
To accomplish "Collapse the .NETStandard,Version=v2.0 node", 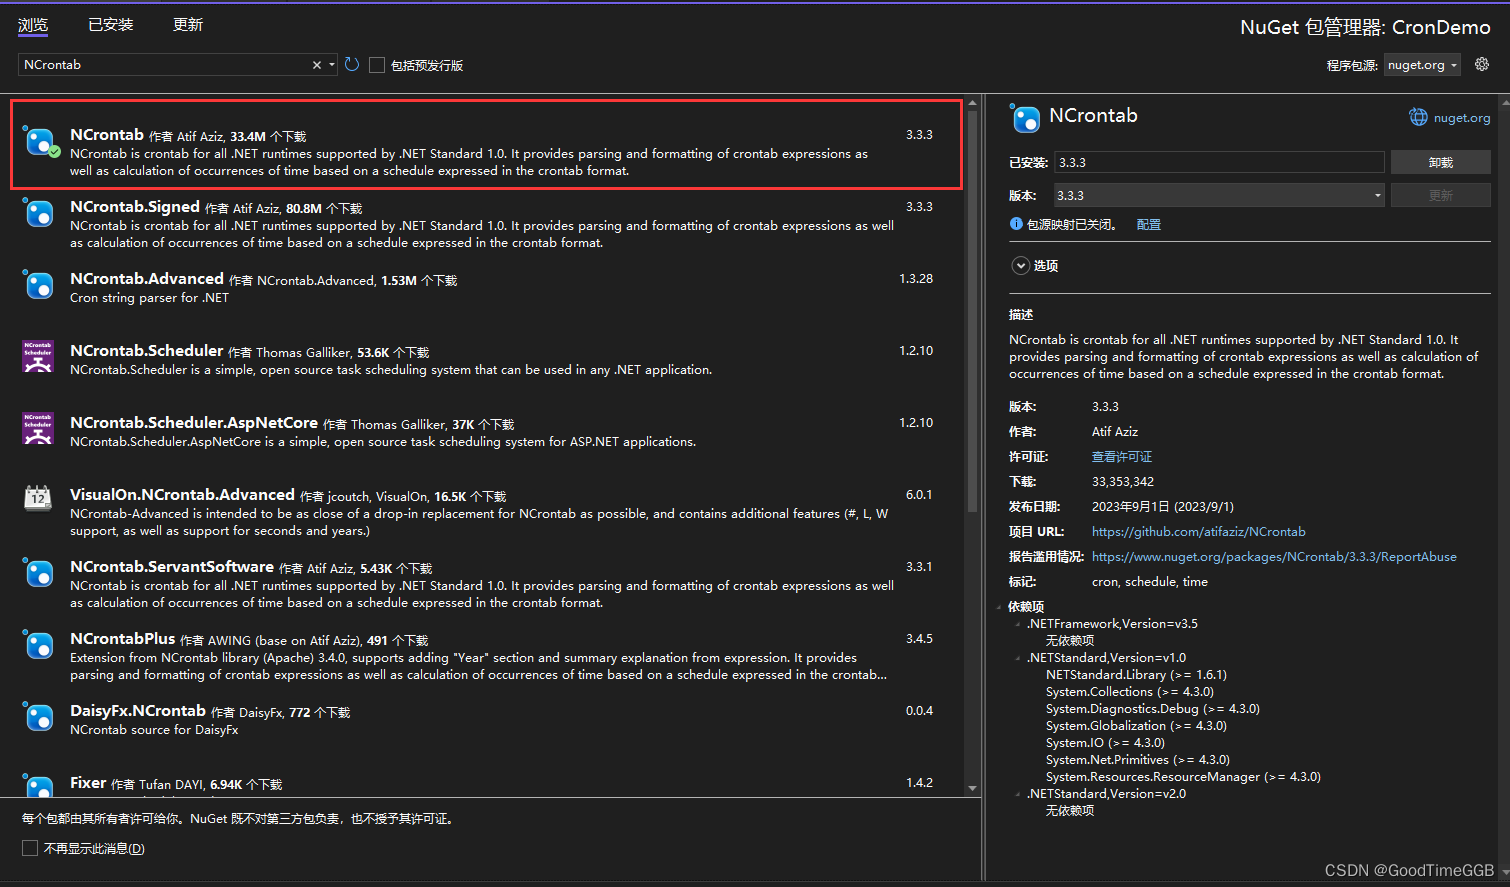I will 1018,794.
